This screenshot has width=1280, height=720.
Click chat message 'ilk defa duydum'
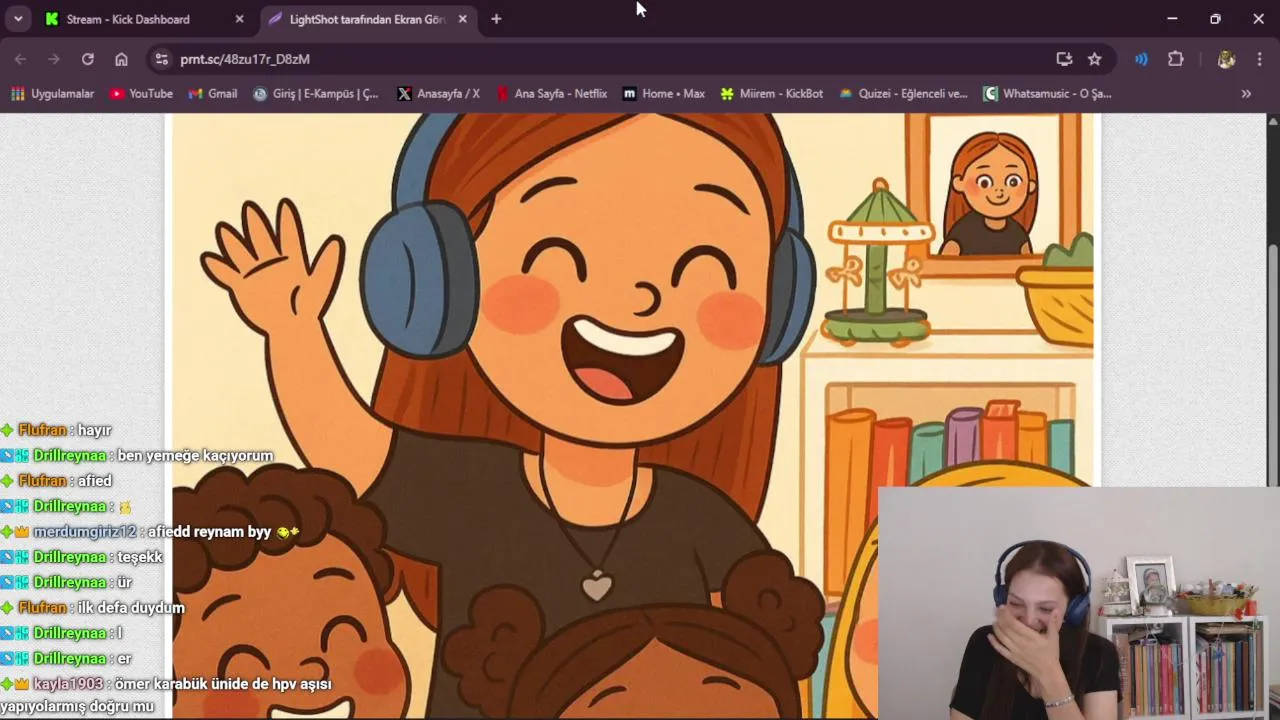tap(131, 607)
